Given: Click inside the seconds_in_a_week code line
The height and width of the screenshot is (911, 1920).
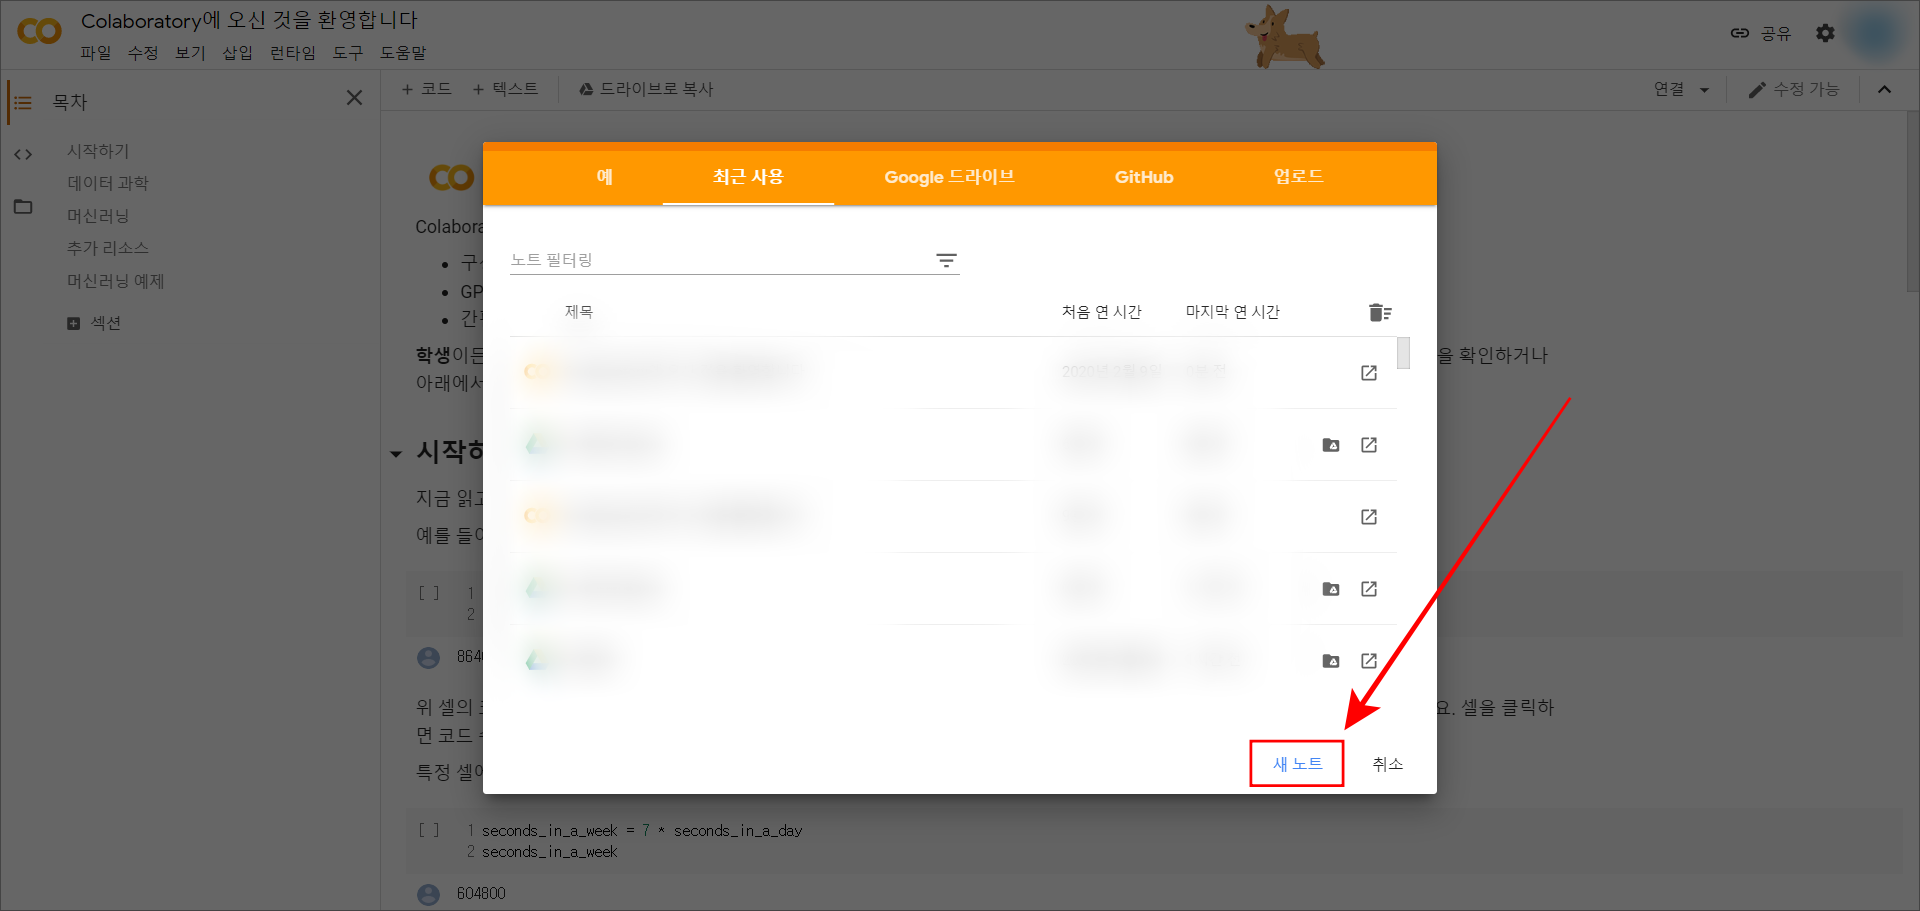Looking at the screenshot, I should click(x=641, y=831).
